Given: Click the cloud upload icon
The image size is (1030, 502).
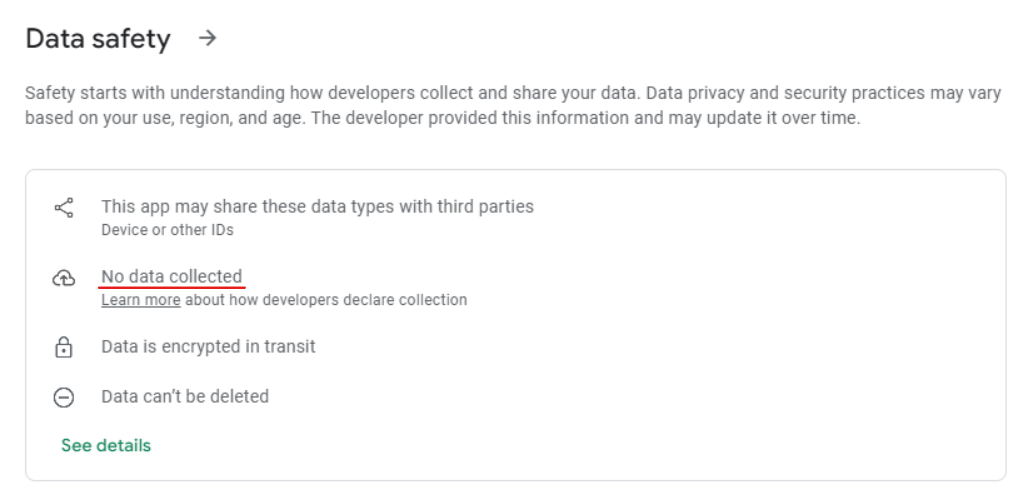Looking at the screenshot, I should point(64,278).
